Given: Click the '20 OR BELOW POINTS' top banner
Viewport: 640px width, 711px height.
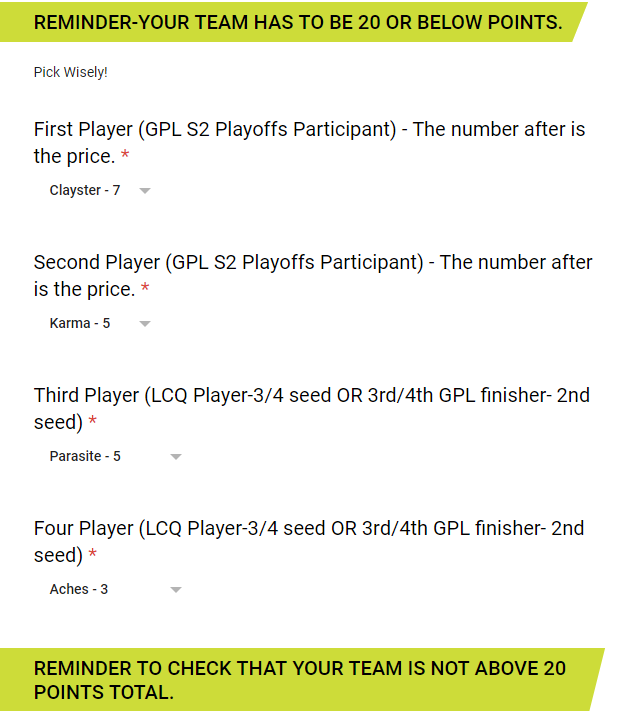Looking at the screenshot, I should tap(298, 22).
